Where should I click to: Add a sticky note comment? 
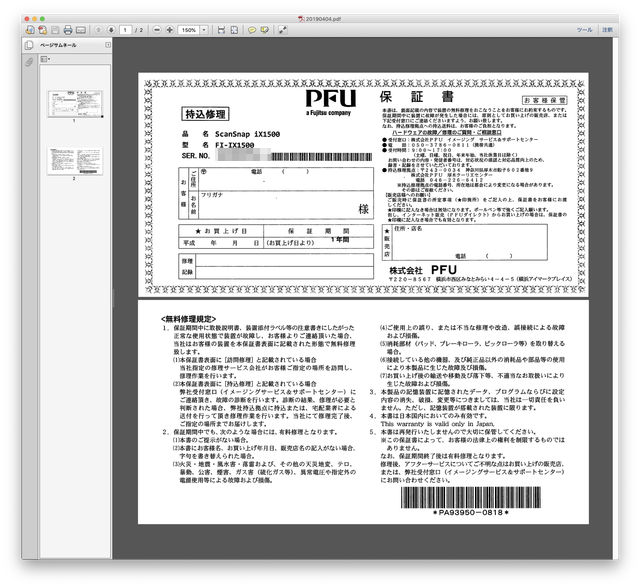[x=252, y=30]
